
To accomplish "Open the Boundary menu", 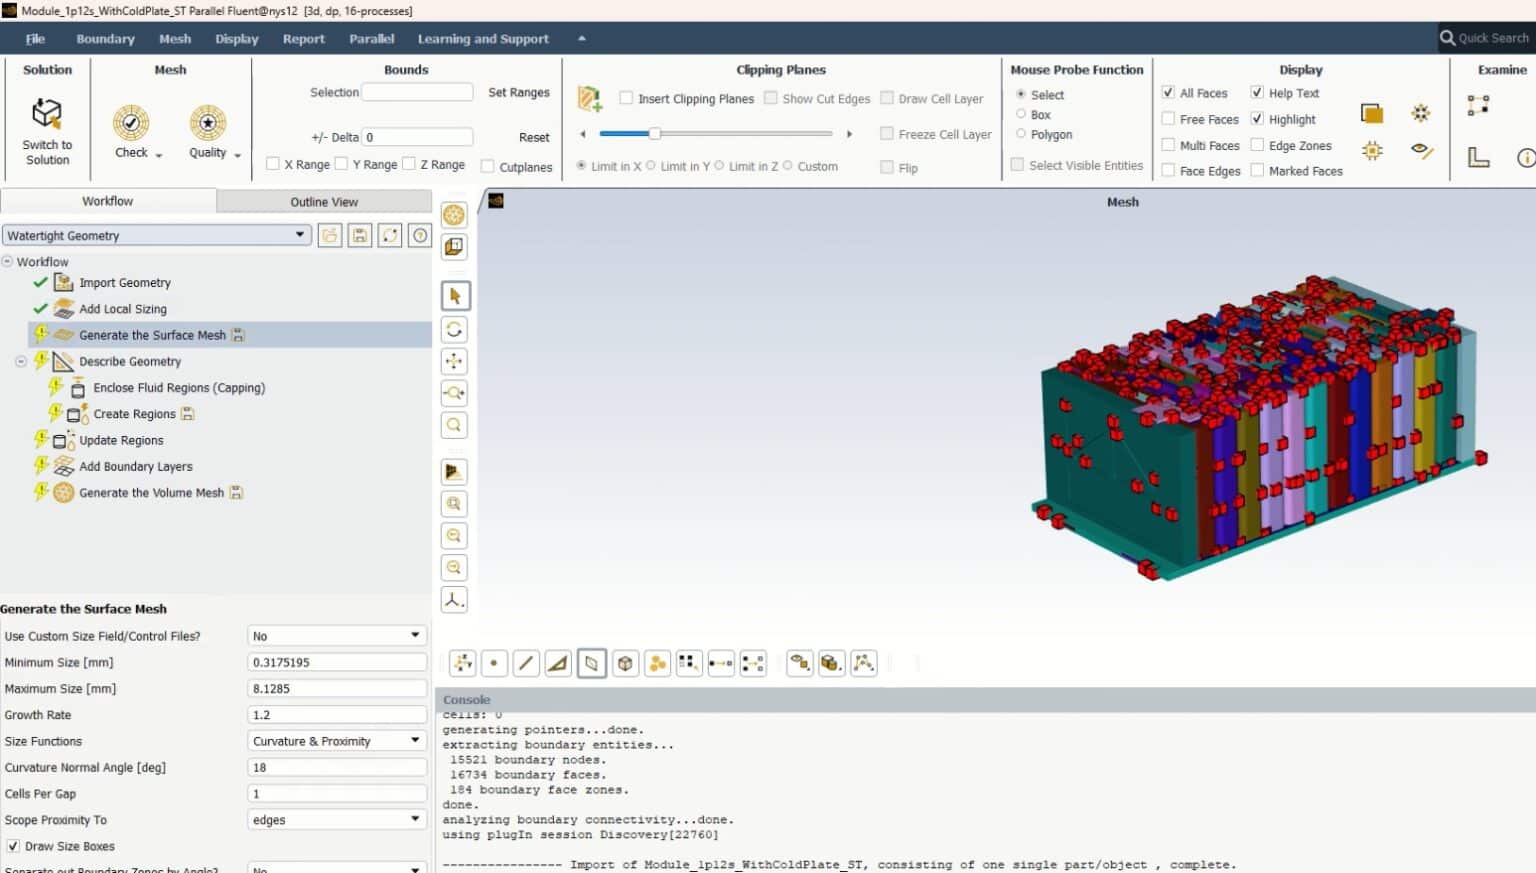I will (x=104, y=38).
